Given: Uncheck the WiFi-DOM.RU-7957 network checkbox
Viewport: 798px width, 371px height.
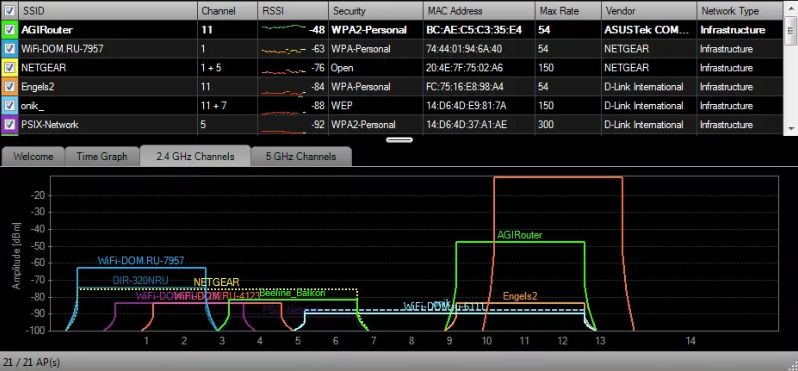Looking at the screenshot, I should pyautogui.click(x=10, y=49).
